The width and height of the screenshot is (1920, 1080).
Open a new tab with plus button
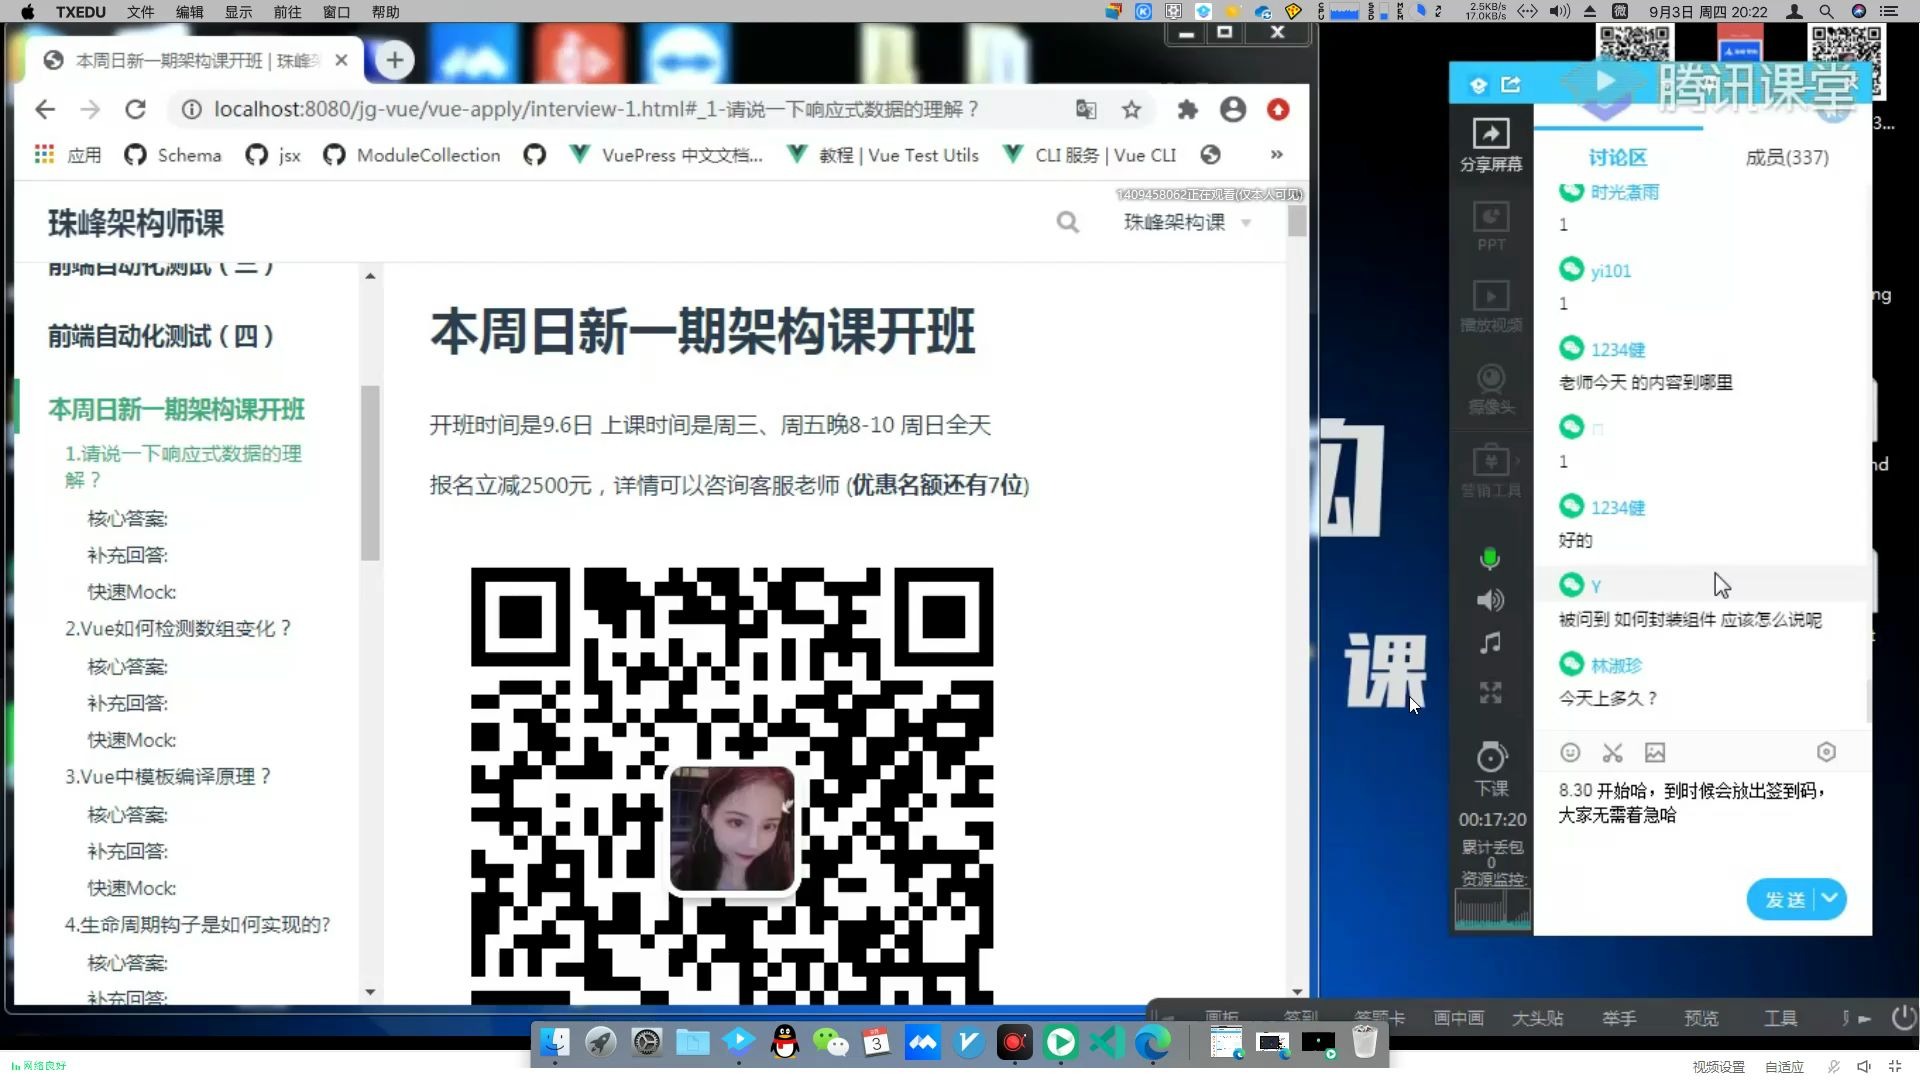[395, 60]
